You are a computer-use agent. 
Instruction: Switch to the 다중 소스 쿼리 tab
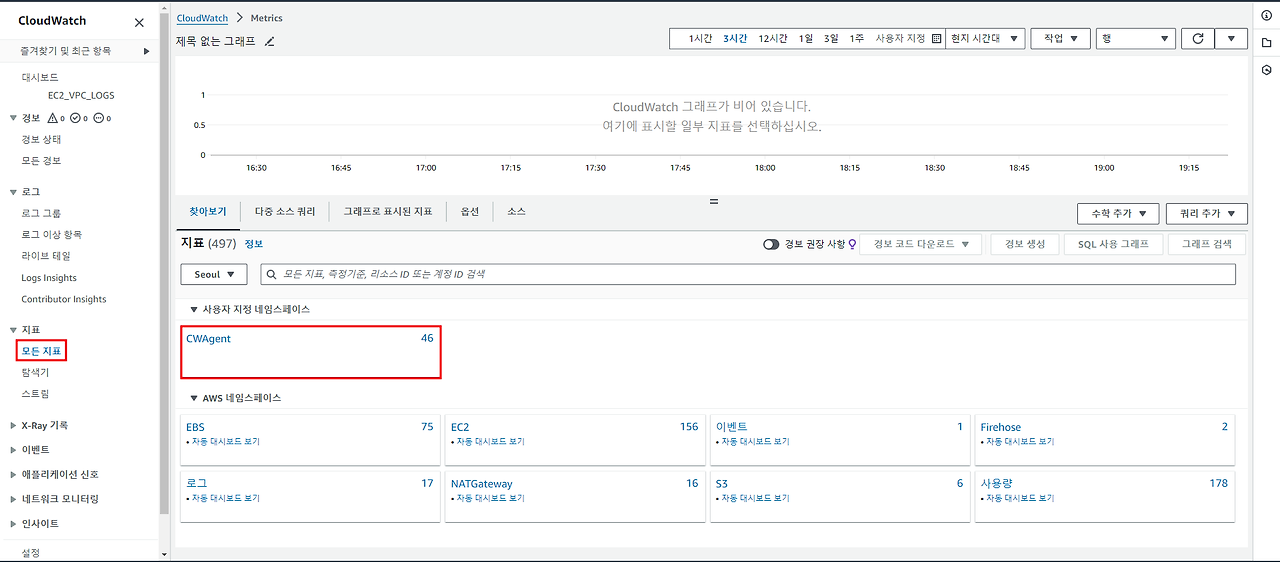285,212
